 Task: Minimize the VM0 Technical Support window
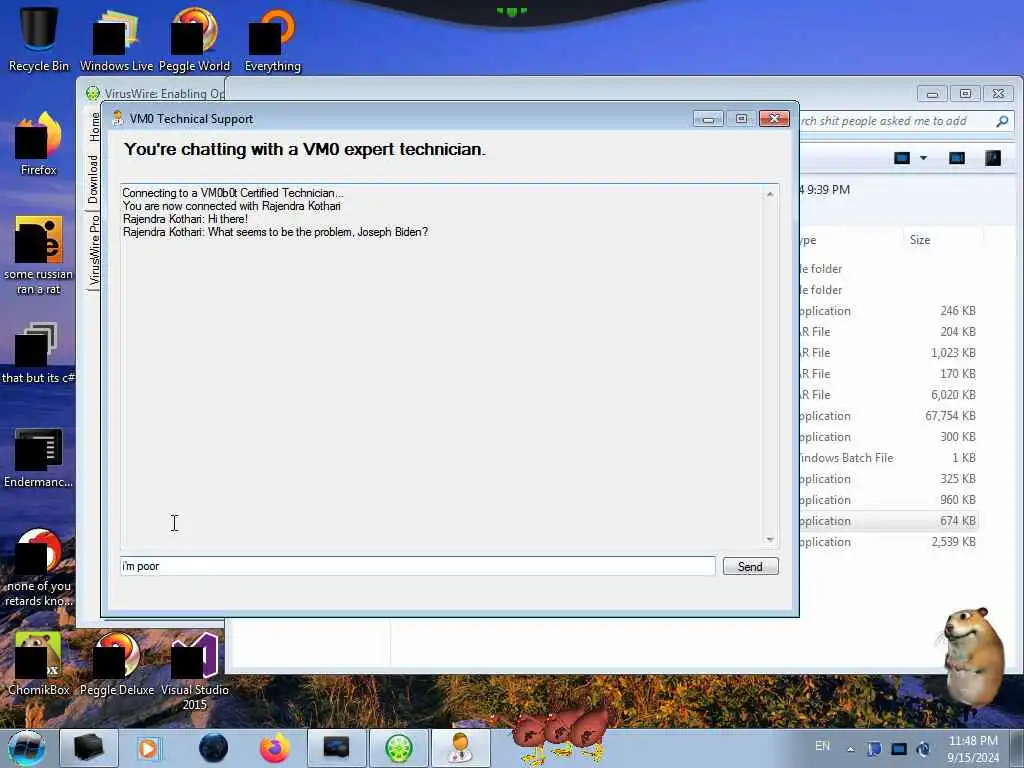click(x=708, y=119)
